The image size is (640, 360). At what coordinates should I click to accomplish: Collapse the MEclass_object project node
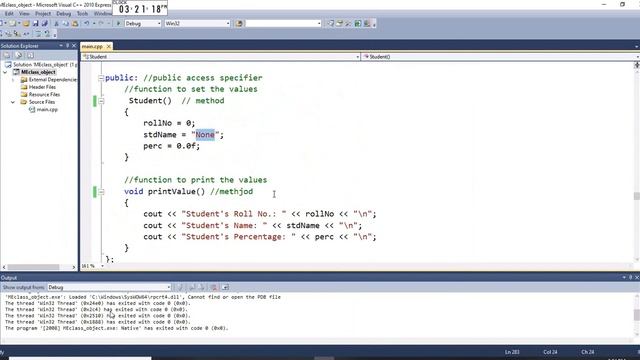click(5, 72)
